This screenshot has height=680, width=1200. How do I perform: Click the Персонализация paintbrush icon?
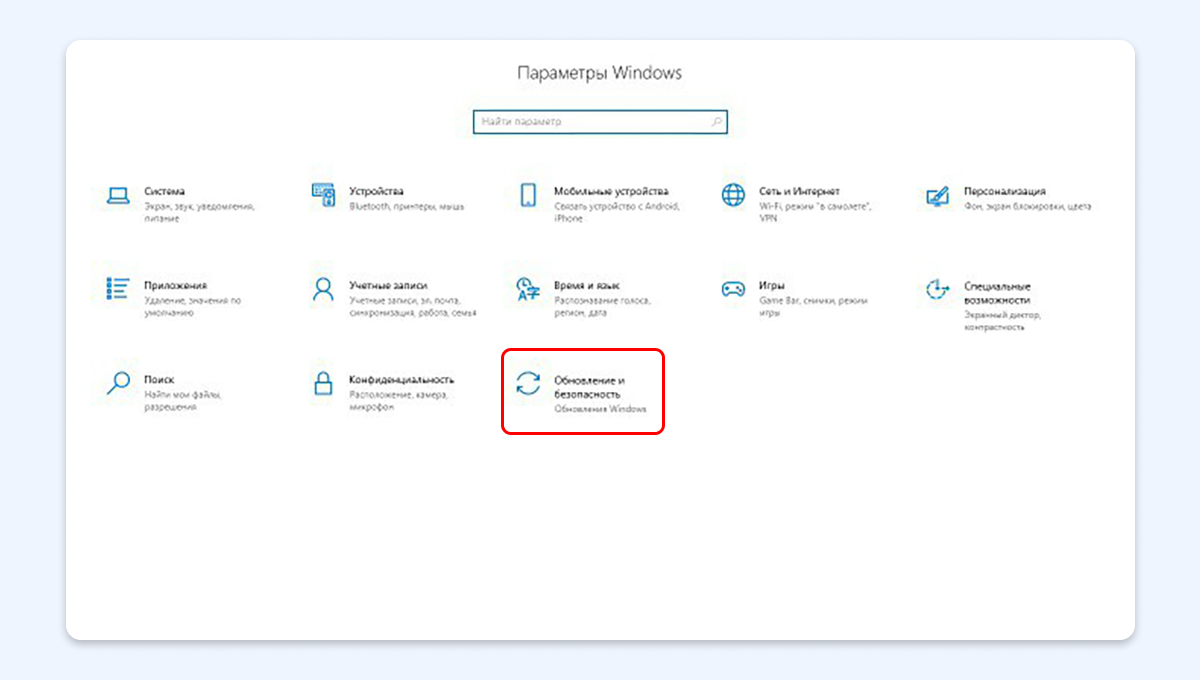937,196
